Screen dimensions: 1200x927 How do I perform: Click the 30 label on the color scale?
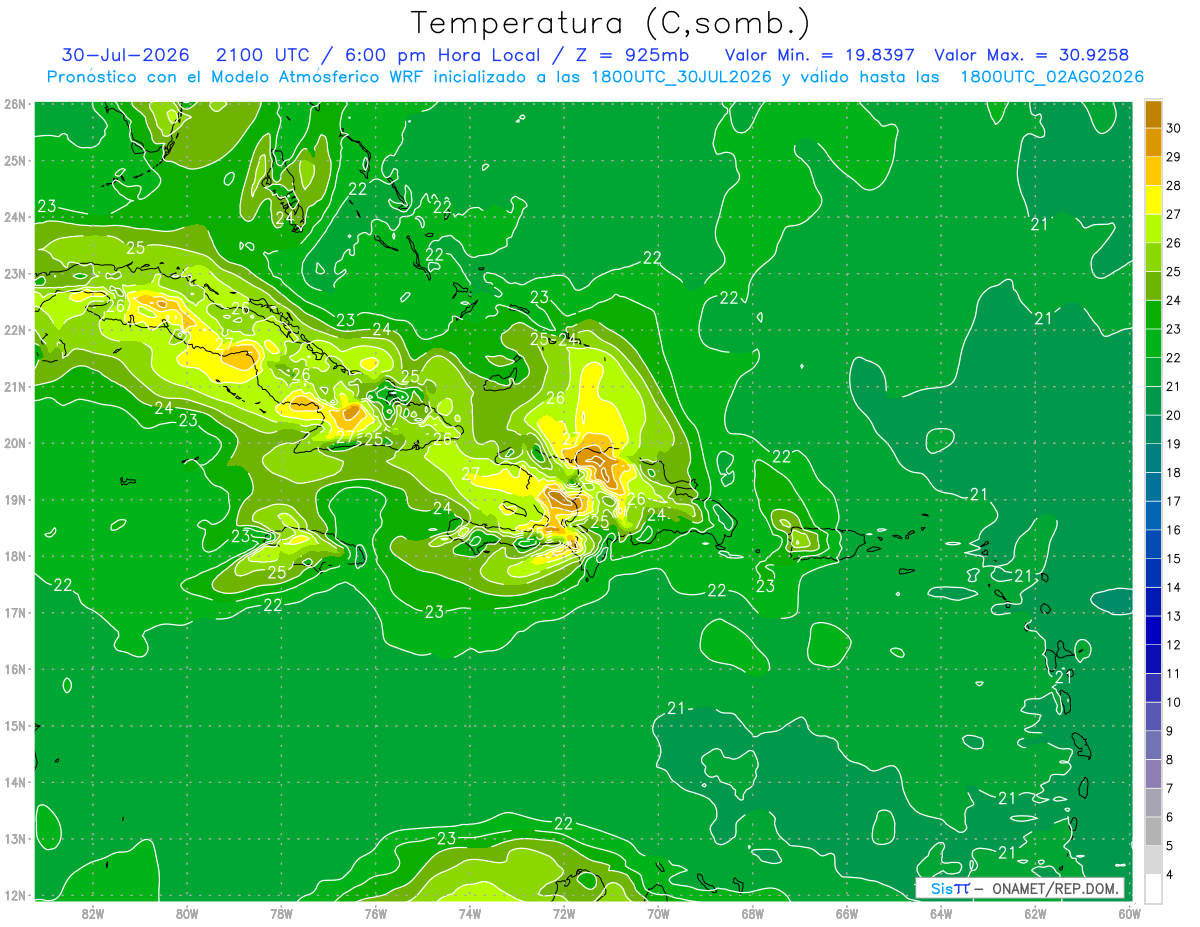tap(1173, 127)
